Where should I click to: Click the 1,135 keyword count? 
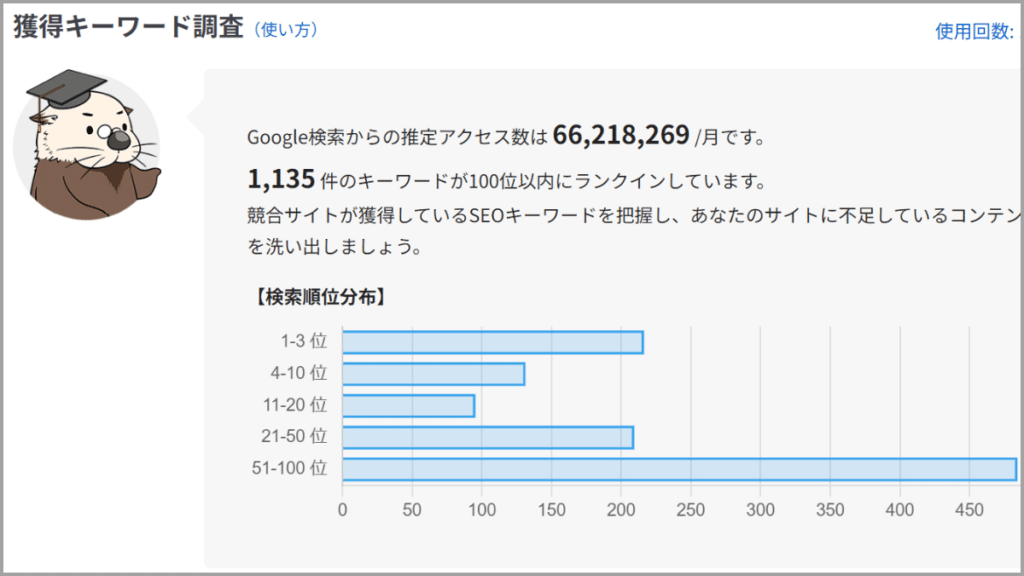(x=279, y=180)
